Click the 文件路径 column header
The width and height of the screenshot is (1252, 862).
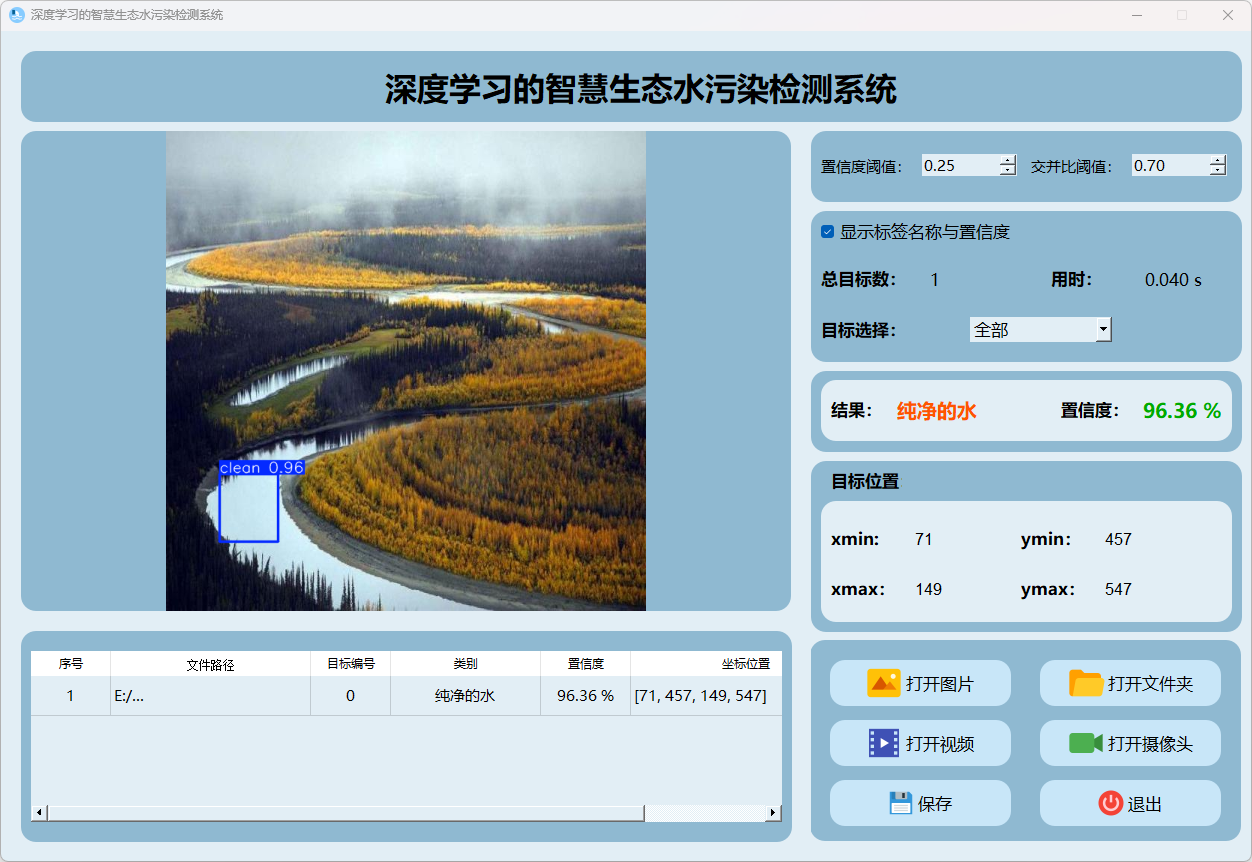[x=210, y=664]
